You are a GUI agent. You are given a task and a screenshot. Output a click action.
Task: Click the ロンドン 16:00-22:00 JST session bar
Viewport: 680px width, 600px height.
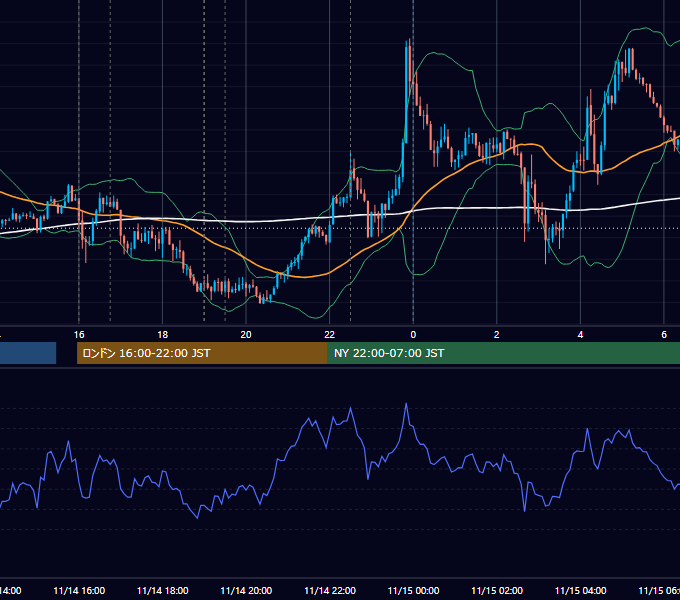202,353
